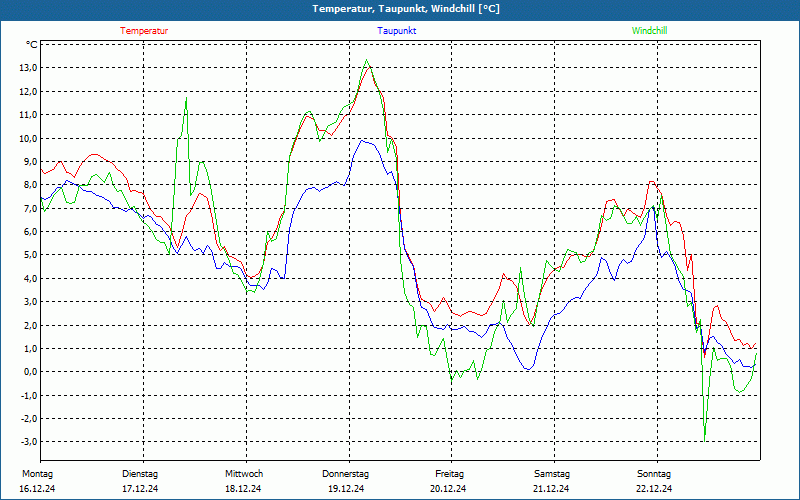
Task: Click the °C unit label
Action: 31,45
